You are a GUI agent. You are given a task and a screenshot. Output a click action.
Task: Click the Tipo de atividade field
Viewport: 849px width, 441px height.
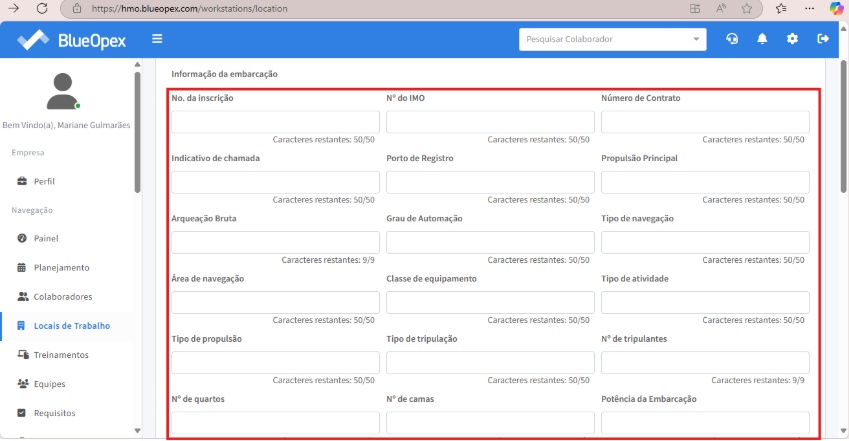click(705, 302)
